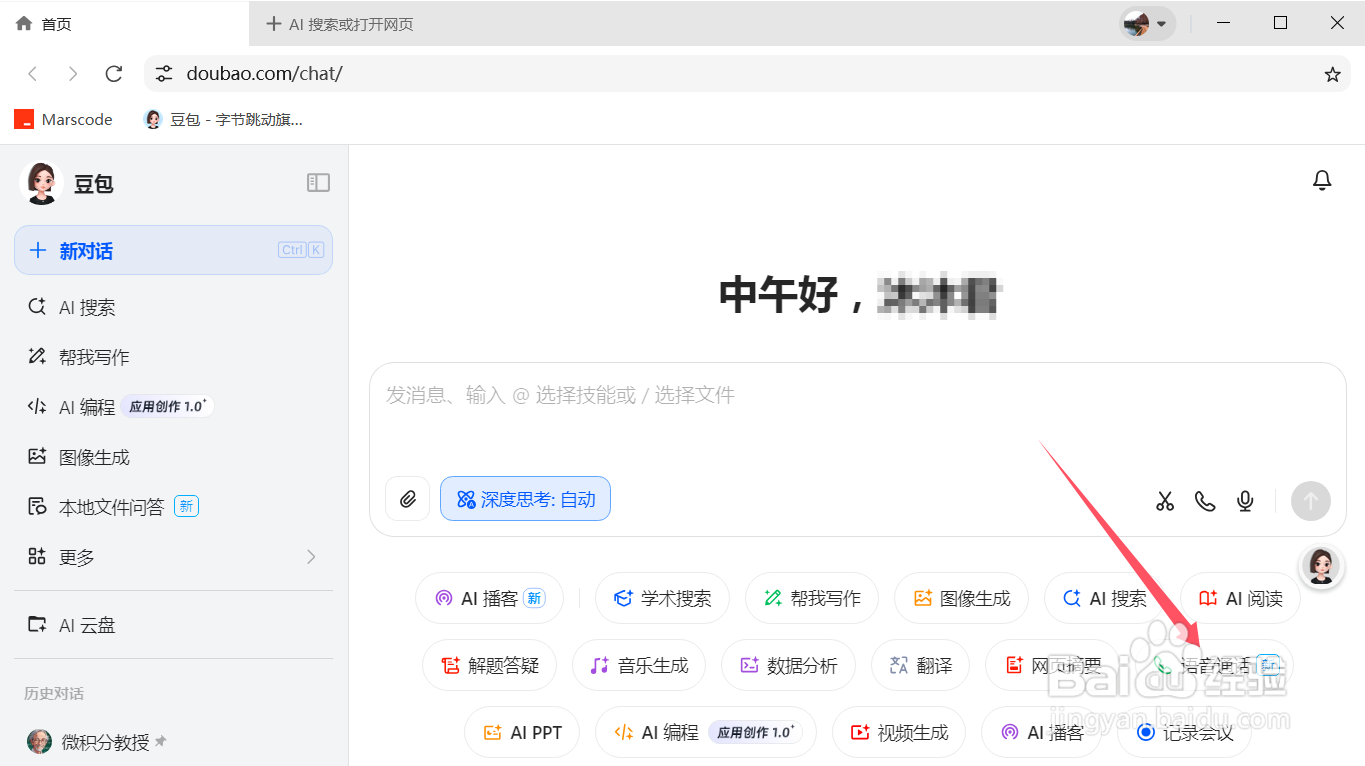Viewport: 1365px width, 766px height.
Task: Select the AI 阅读 skill chip
Action: [1240, 598]
